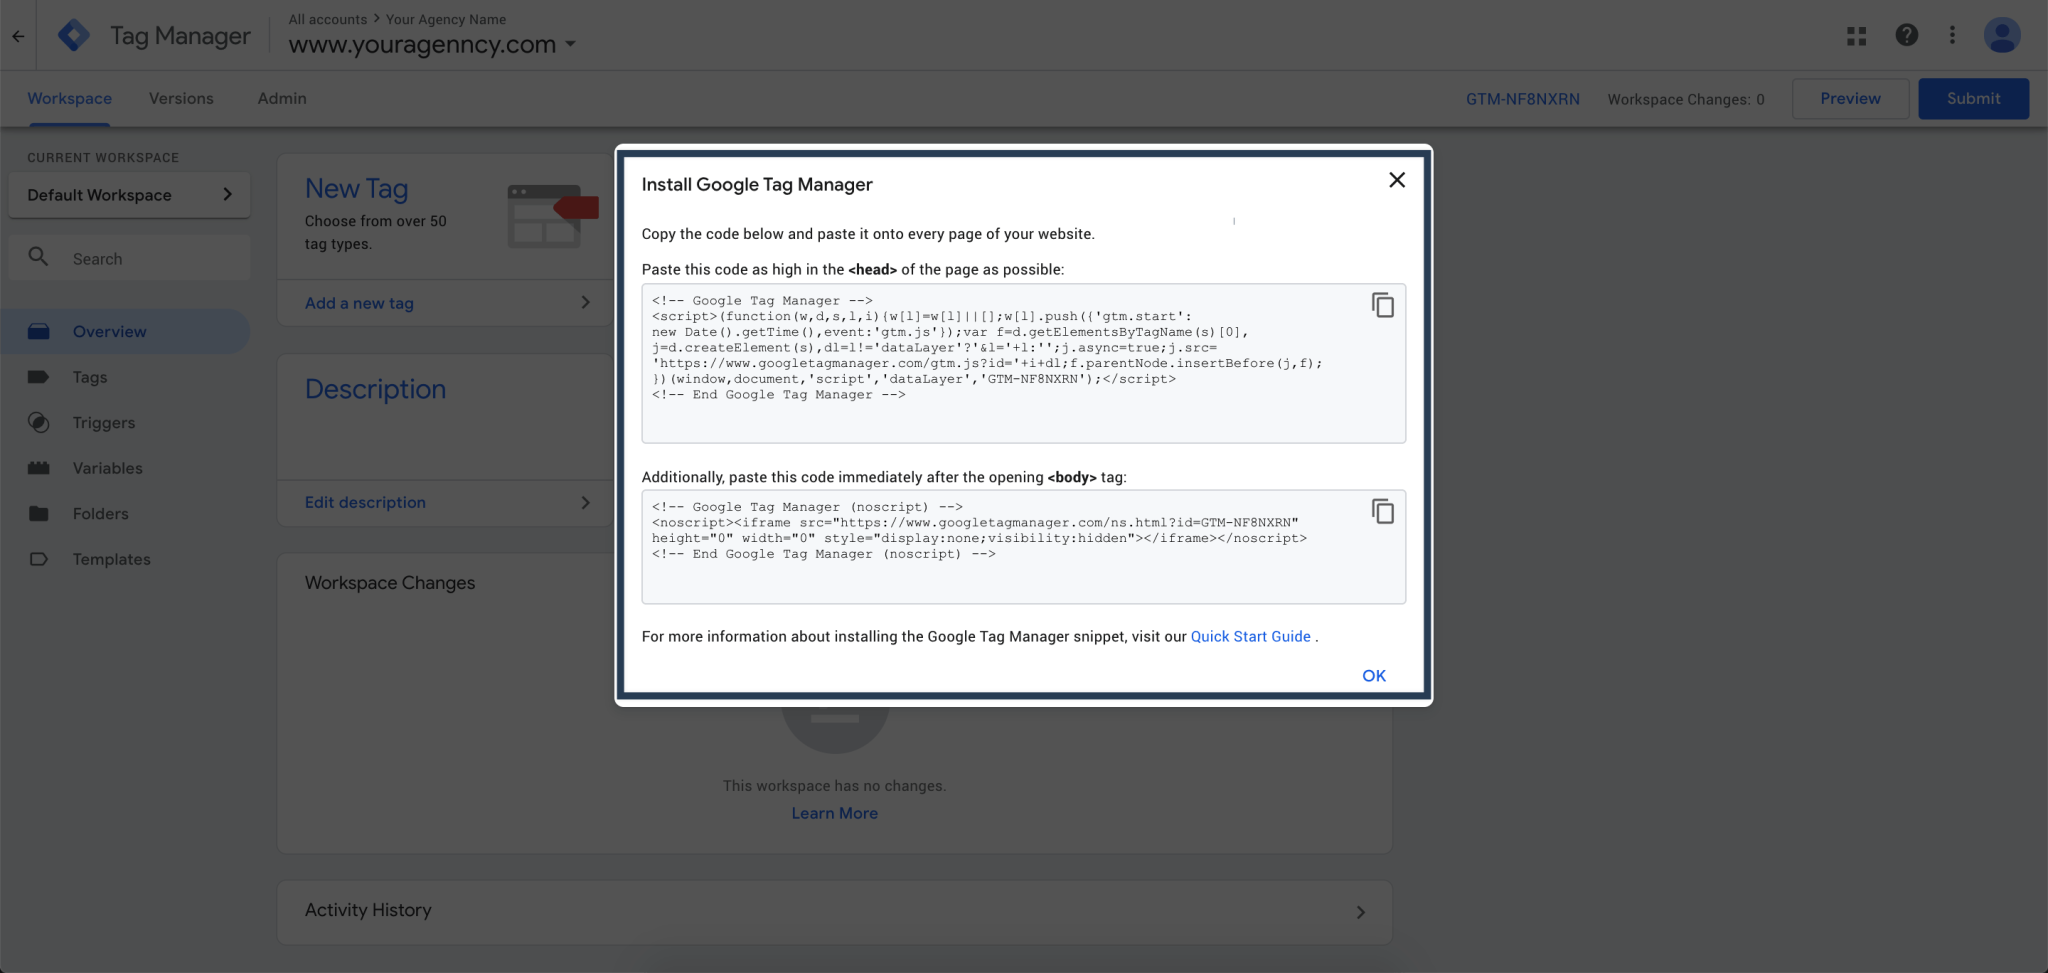This screenshot has width=2048, height=973.
Task: Copy the head code snippet
Action: pos(1383,305)
